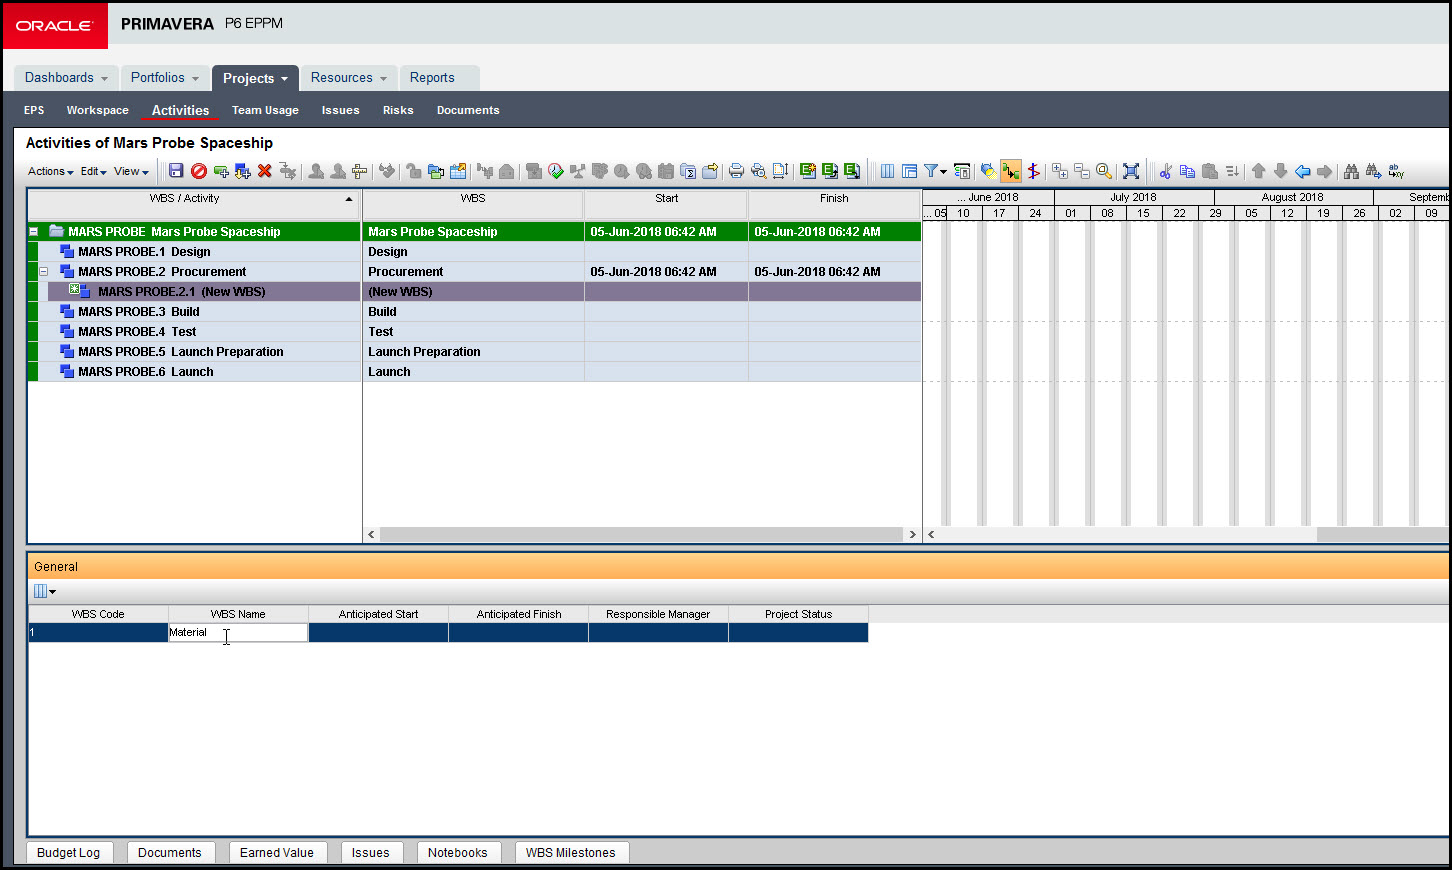The image size is (1452, 870).
Task: Open the Filter dropdown arrow
Action: pyautogui.click(x=944, y=171)
